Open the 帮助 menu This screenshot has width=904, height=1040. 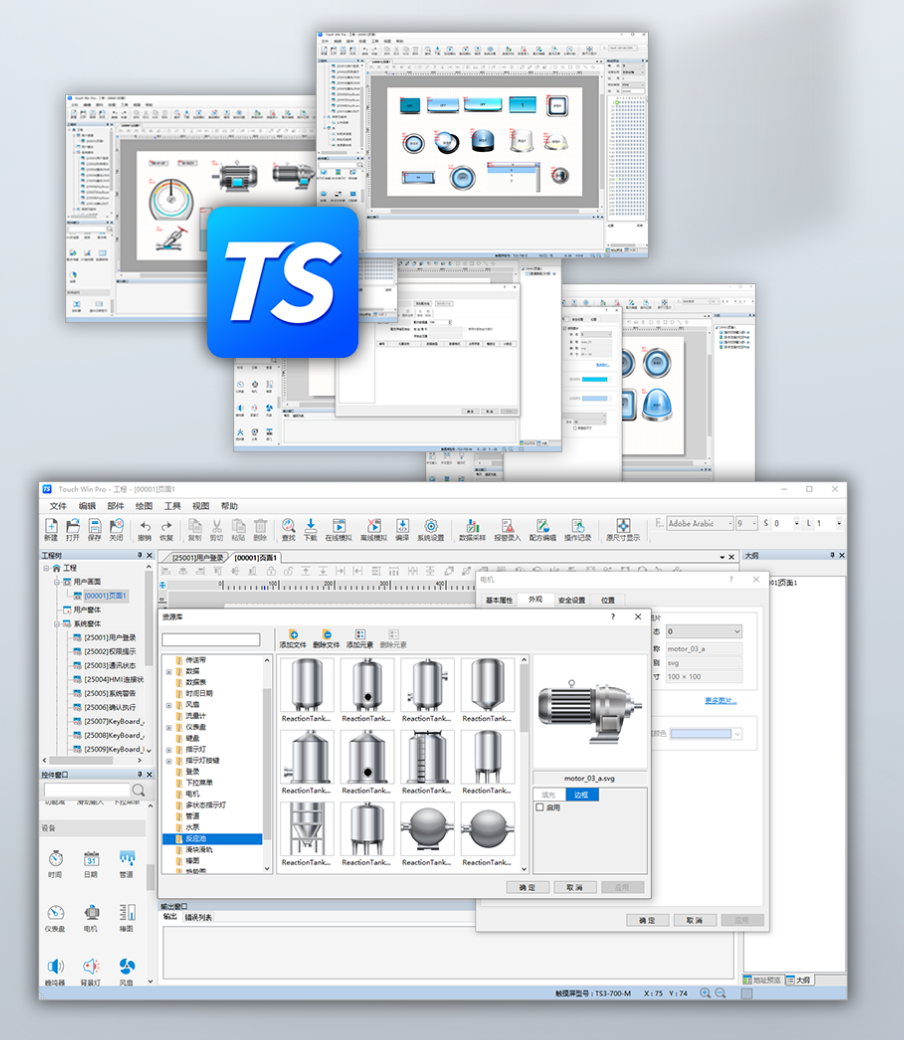click(229, 506)
